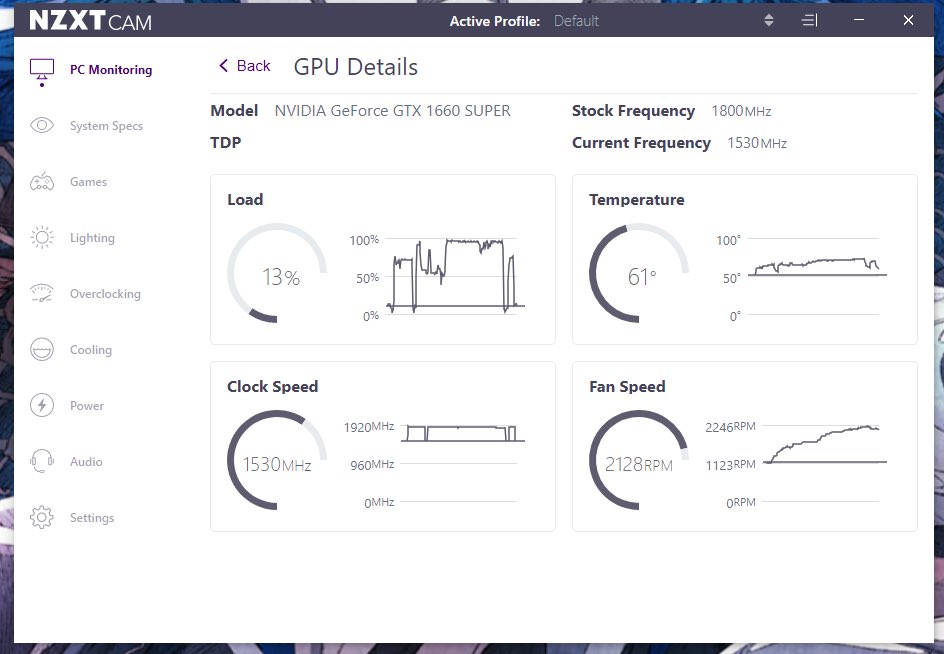944x654 pixels.
Task: Switch to the Lighting section
Action: 92,238
